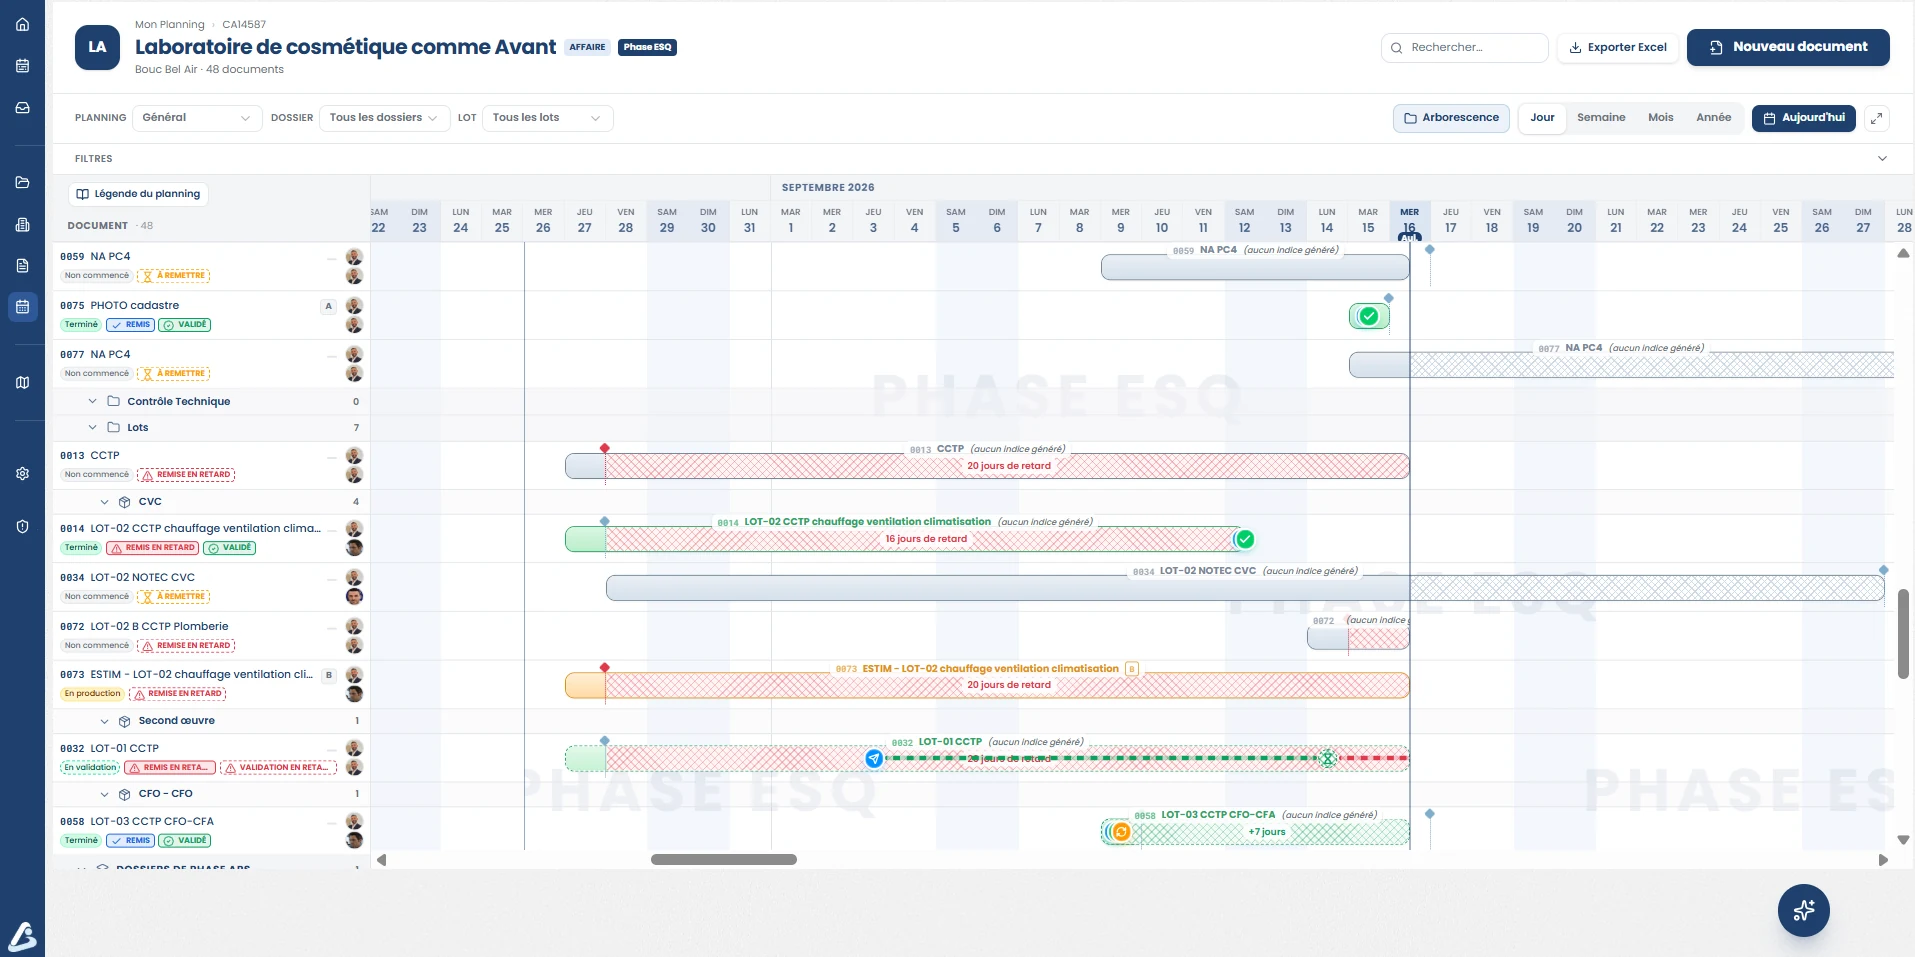Switch to Semaine view
Screen dimensions: 1915x957
tap(1601, 118)
